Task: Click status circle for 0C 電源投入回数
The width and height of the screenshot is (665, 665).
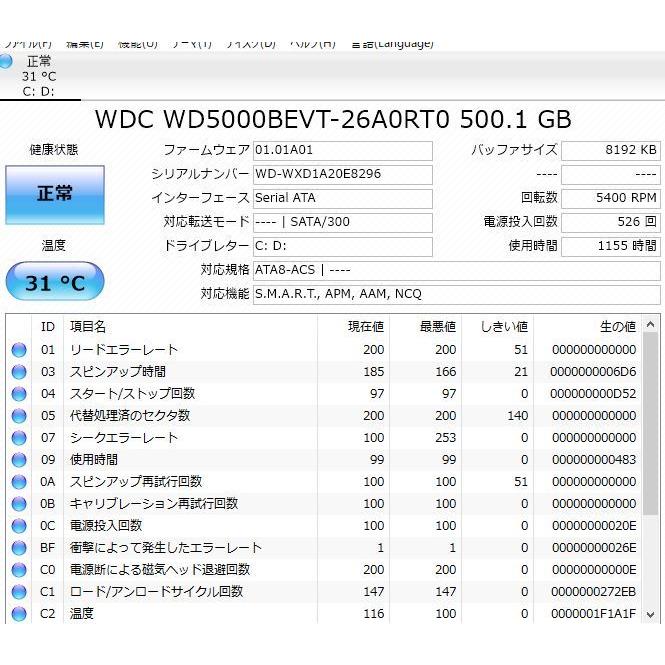Action: coord(19,526)
